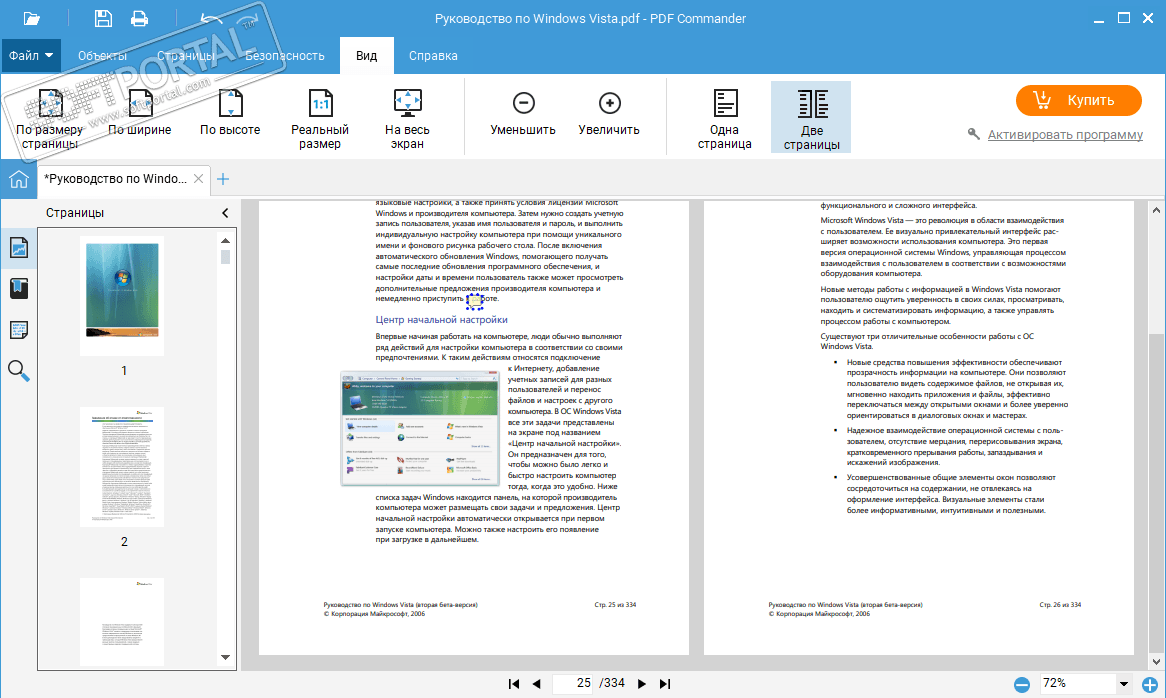This screenshot has width=1166, height=698.
Task: Open search panel with magnifier icon
Action: [19, 370]
